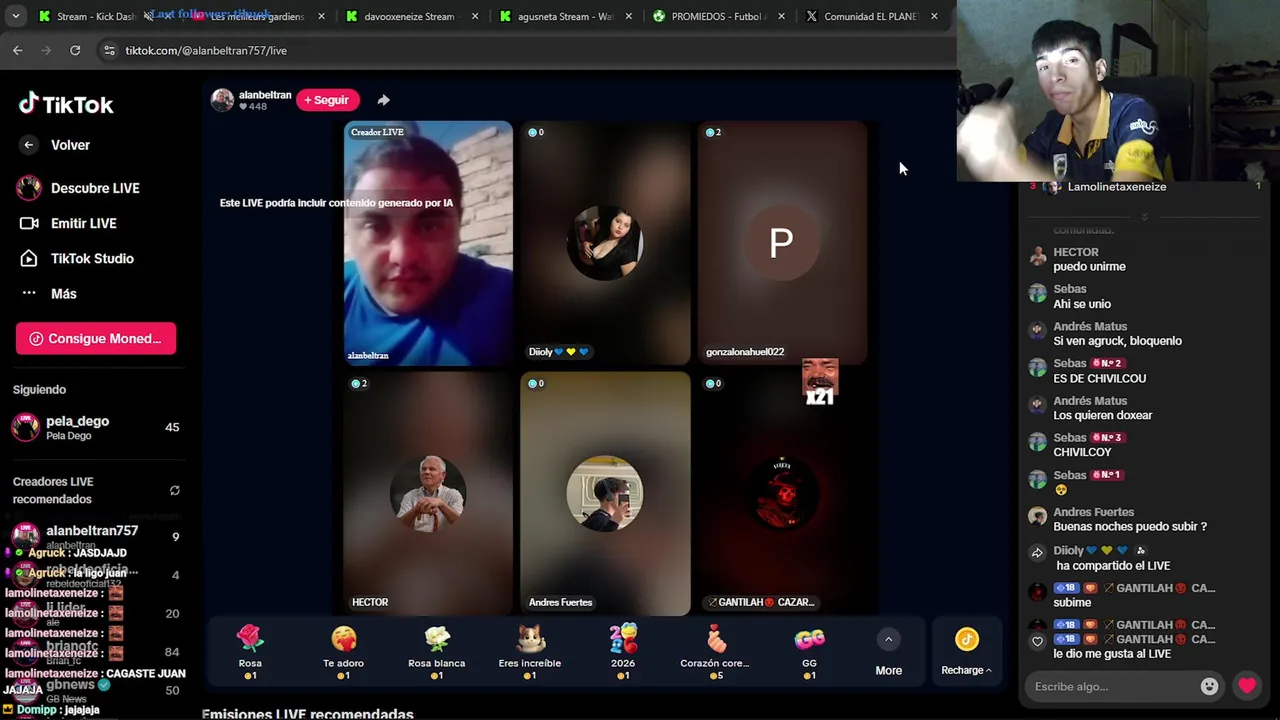Refresh recommended LIVE creators list
1280x720 pixels.
(175, 490)
